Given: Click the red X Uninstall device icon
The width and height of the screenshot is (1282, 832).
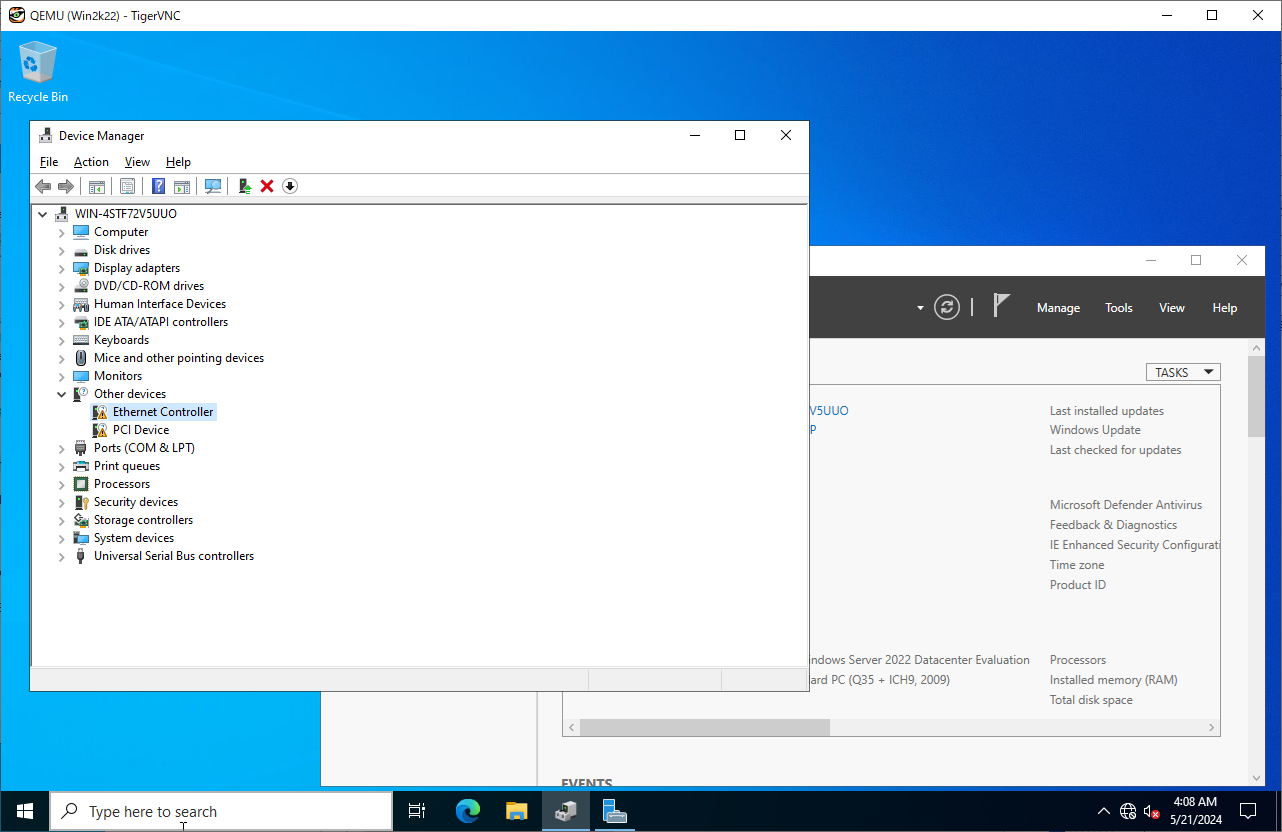Looking at the screenshot, I should click(x=267, y=186).
